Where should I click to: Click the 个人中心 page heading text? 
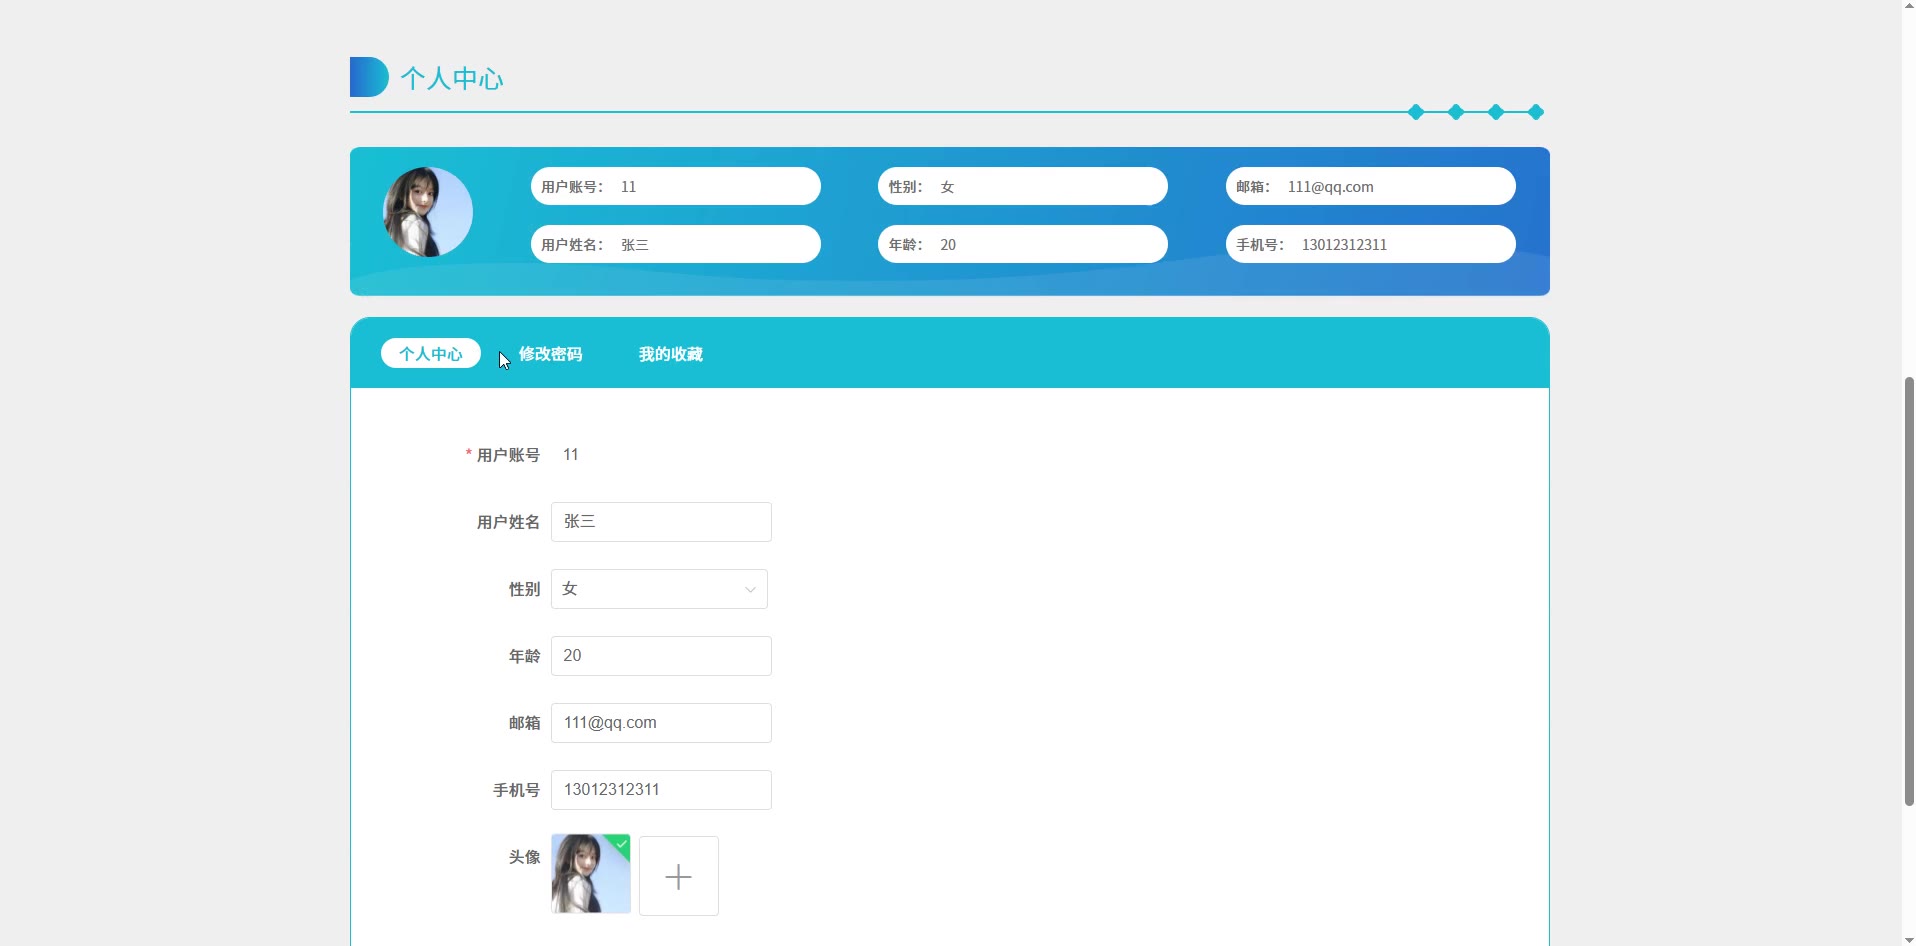(x=452, y=79)
